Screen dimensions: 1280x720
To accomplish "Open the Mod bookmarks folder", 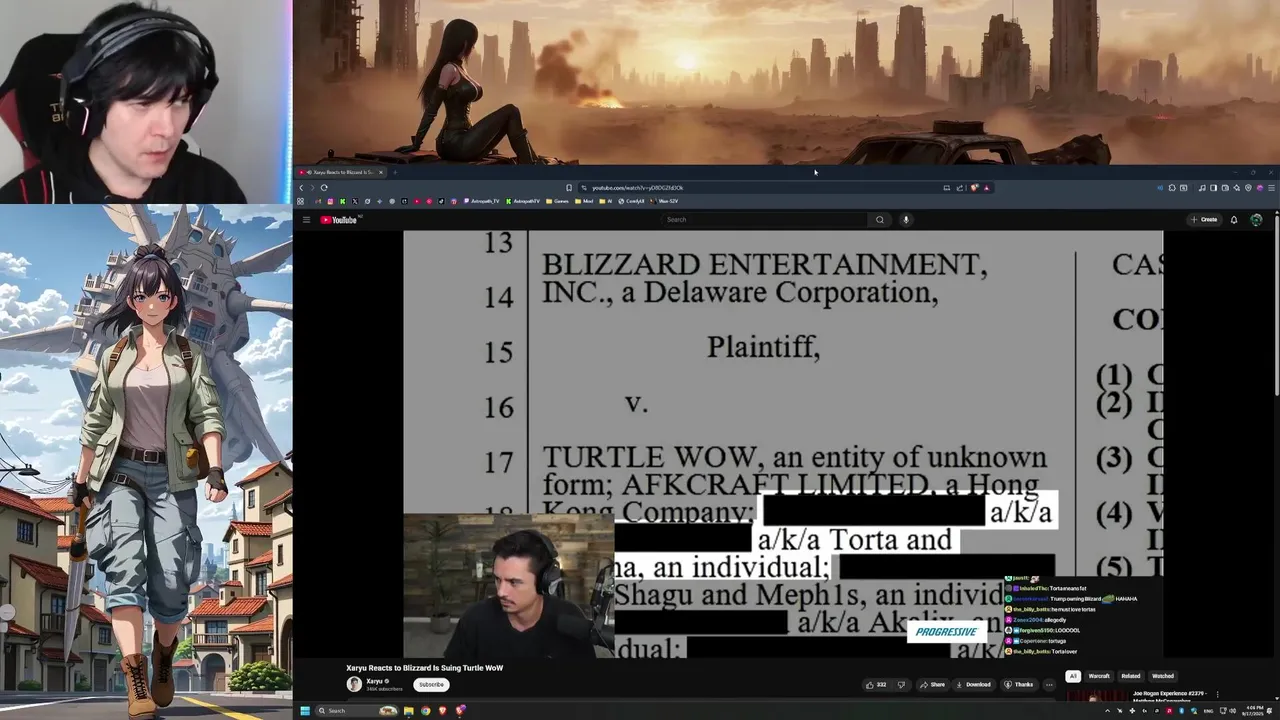I will [x=586, y=201].
